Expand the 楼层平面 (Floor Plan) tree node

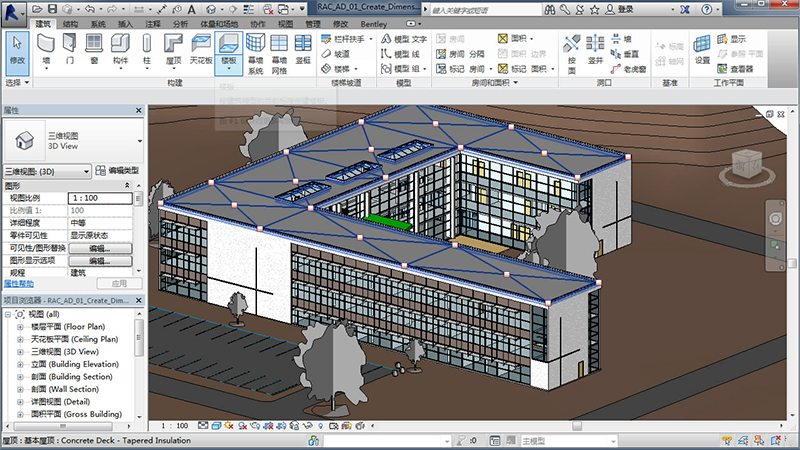pyautogui.click(x=20, y=327)
